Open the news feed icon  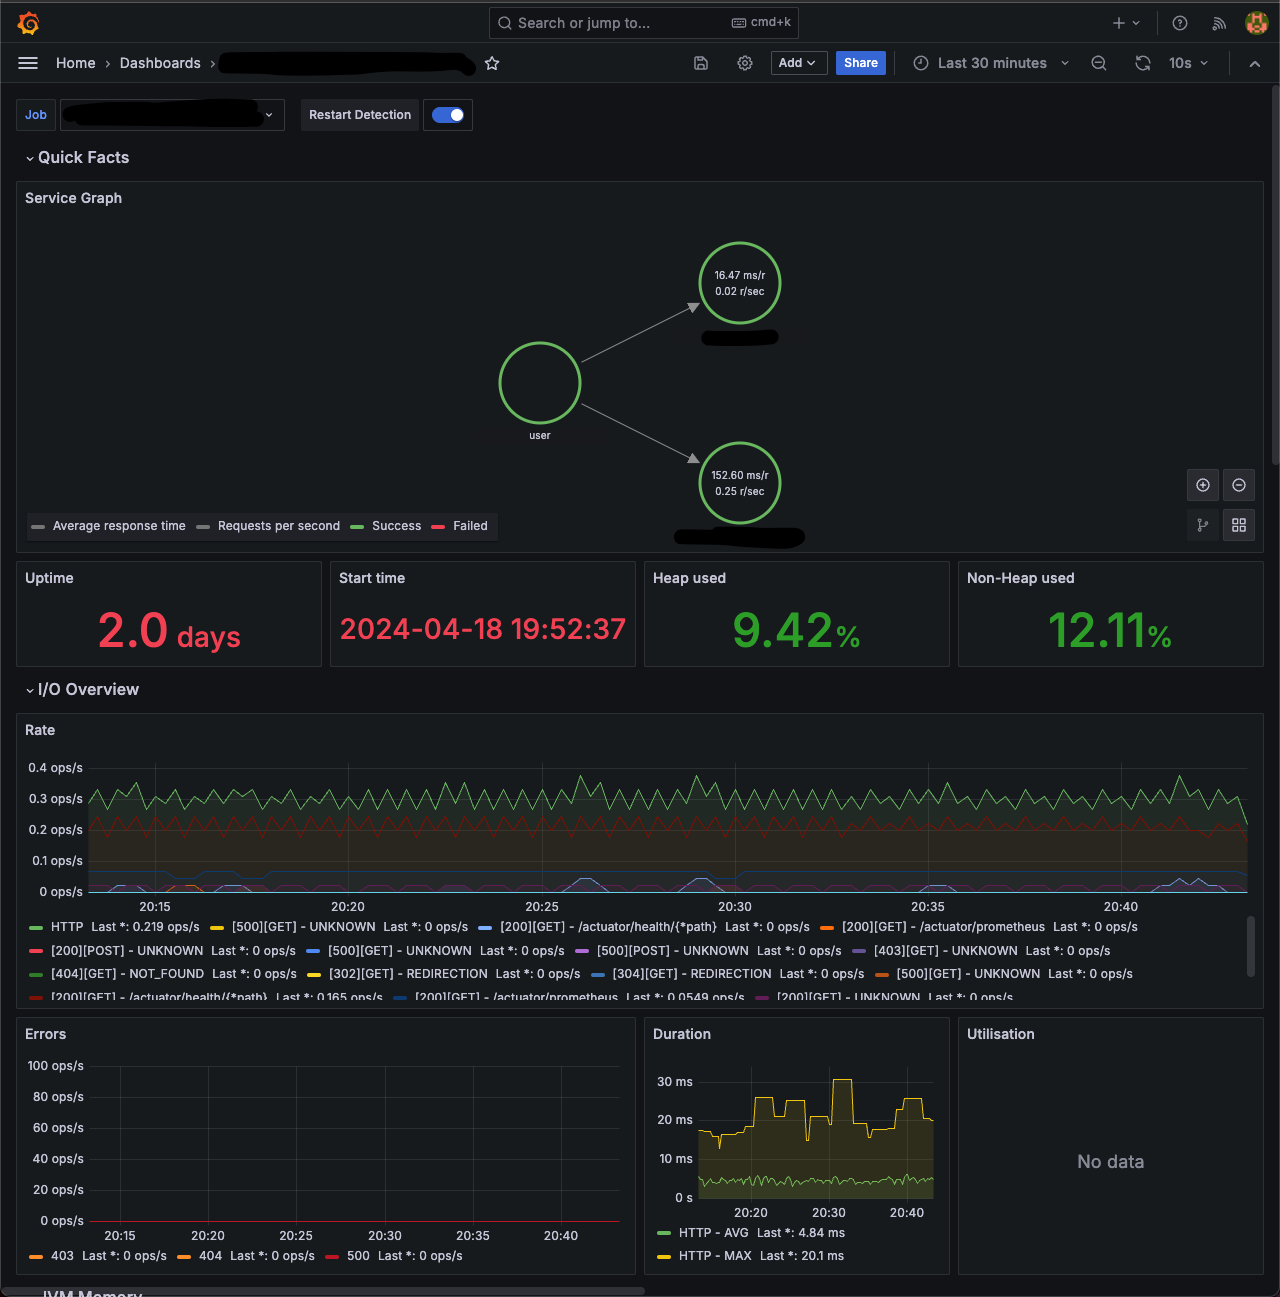[x=1219, y=23]
